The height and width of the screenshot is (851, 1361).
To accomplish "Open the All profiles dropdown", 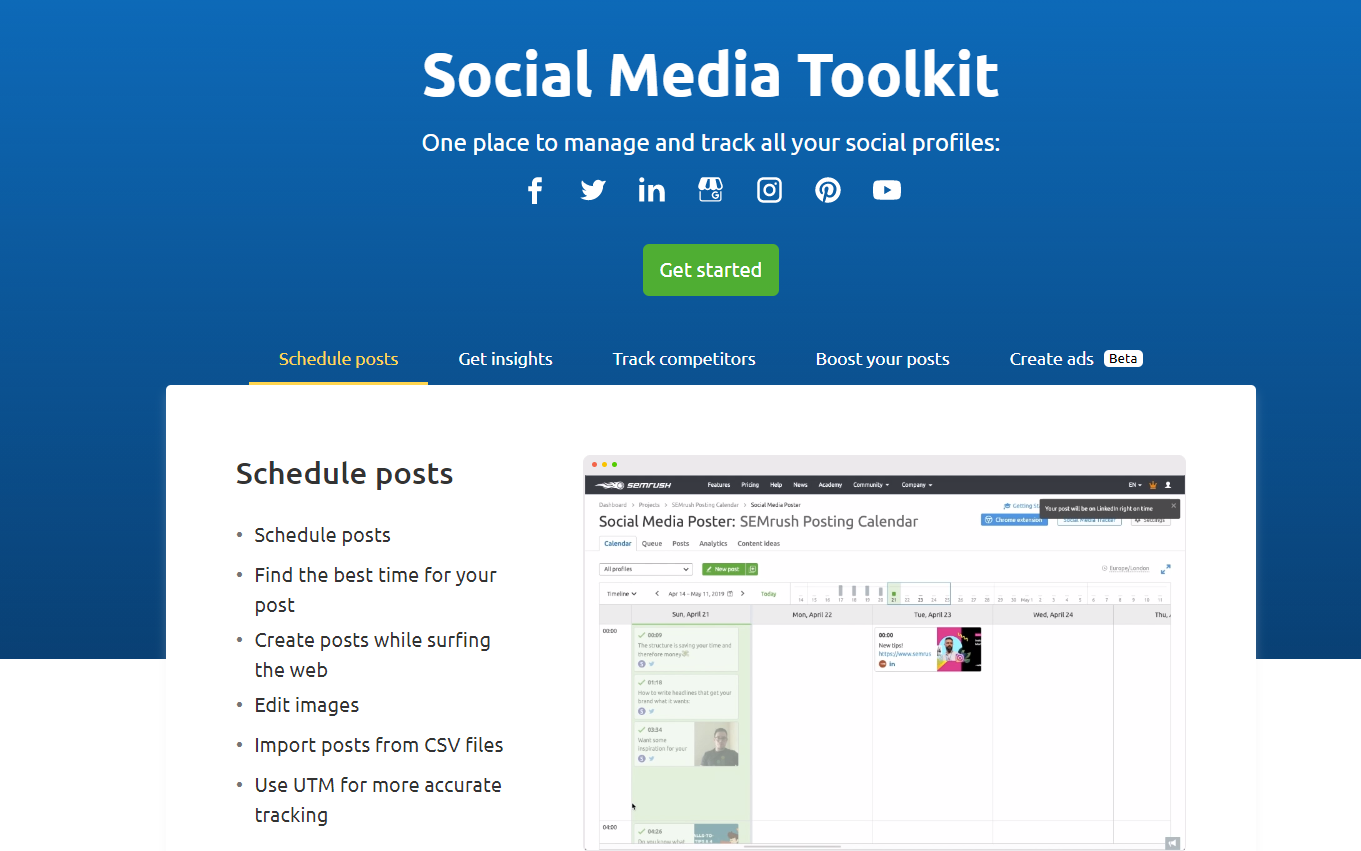I will [646, 569].
